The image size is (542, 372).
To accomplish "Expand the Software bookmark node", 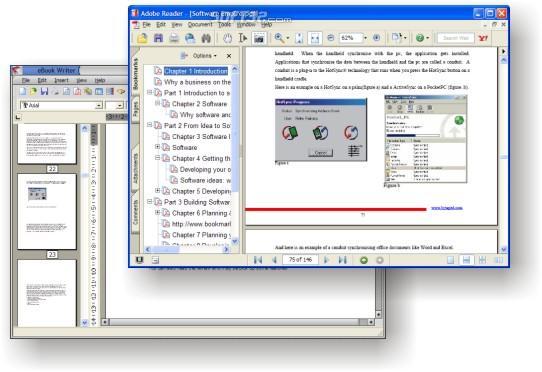I will [x=157, y=147].
